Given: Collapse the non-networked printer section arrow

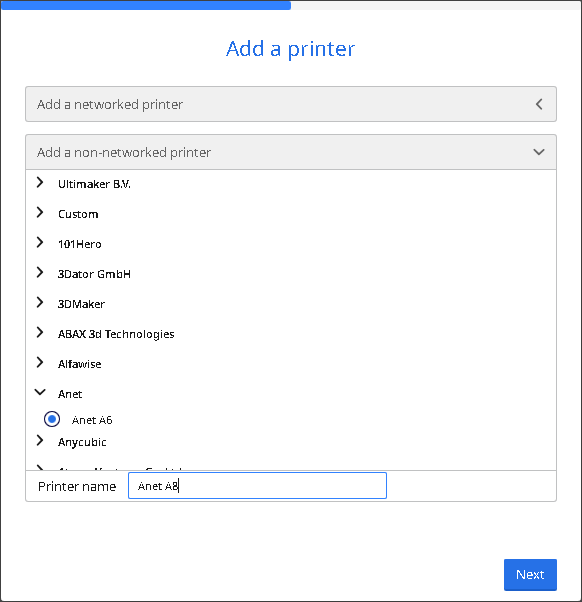Looking at the screenshot, I should (x=539, y=152).
